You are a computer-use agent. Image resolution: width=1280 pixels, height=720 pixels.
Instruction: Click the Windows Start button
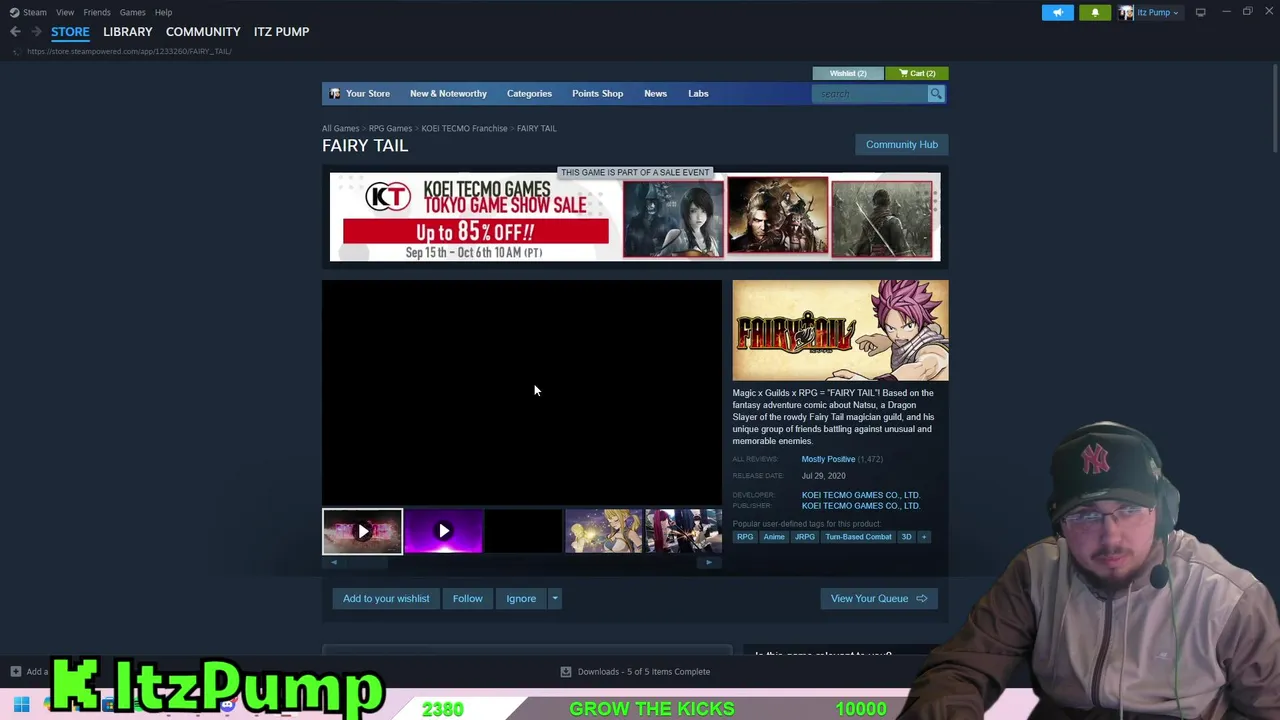tap(21, 706)
